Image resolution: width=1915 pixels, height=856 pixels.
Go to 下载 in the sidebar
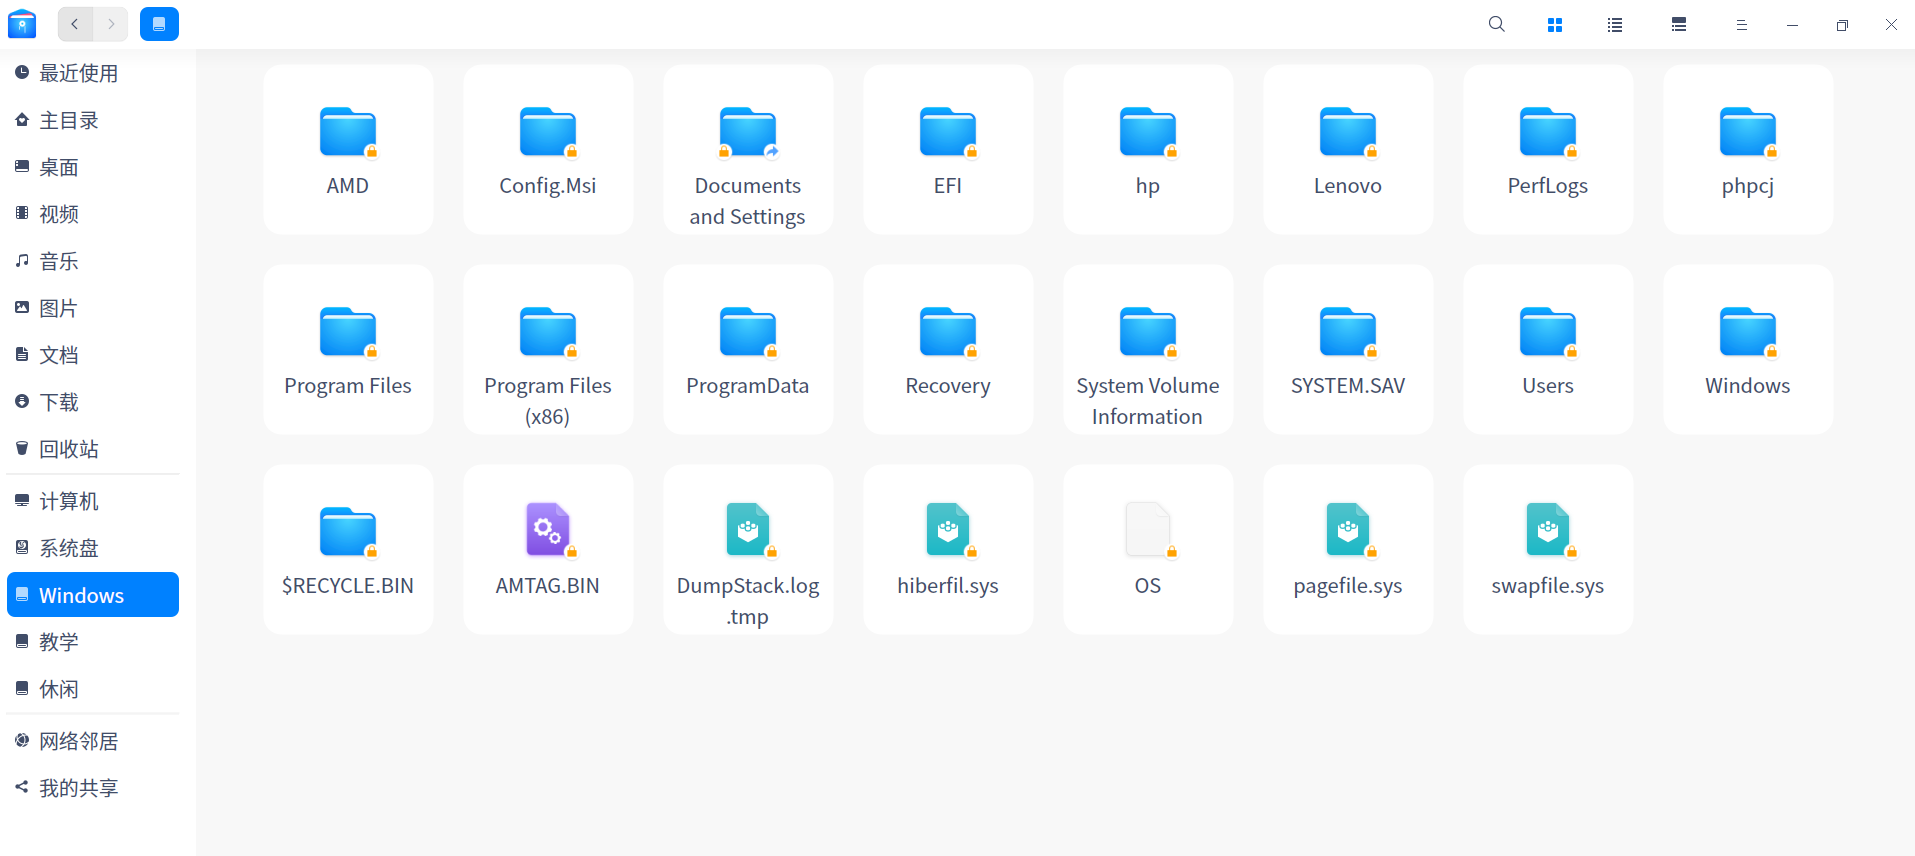pos(58,402)
